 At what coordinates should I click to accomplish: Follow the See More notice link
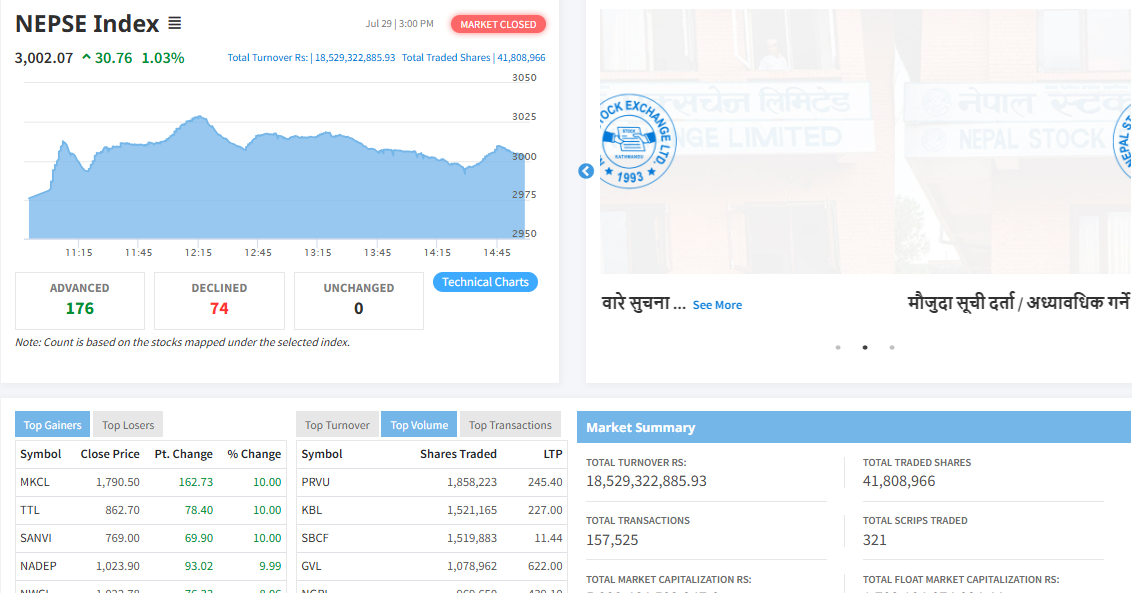click(x=717, y=305)
